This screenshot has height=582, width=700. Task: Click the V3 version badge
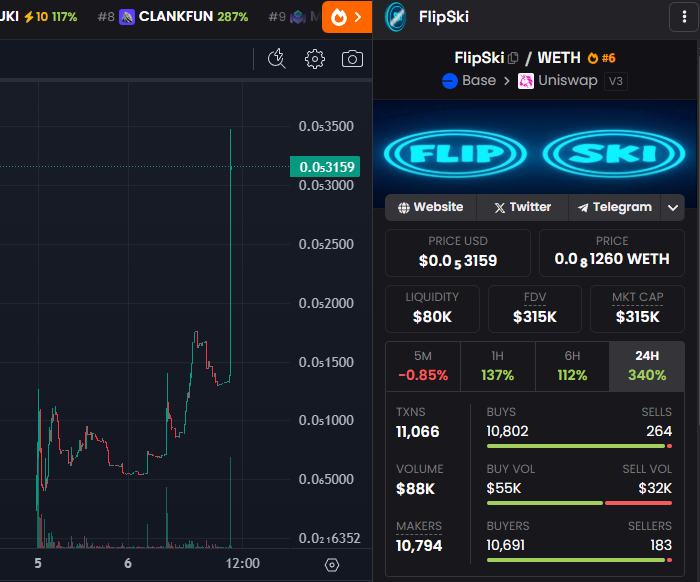coord(616,81)
